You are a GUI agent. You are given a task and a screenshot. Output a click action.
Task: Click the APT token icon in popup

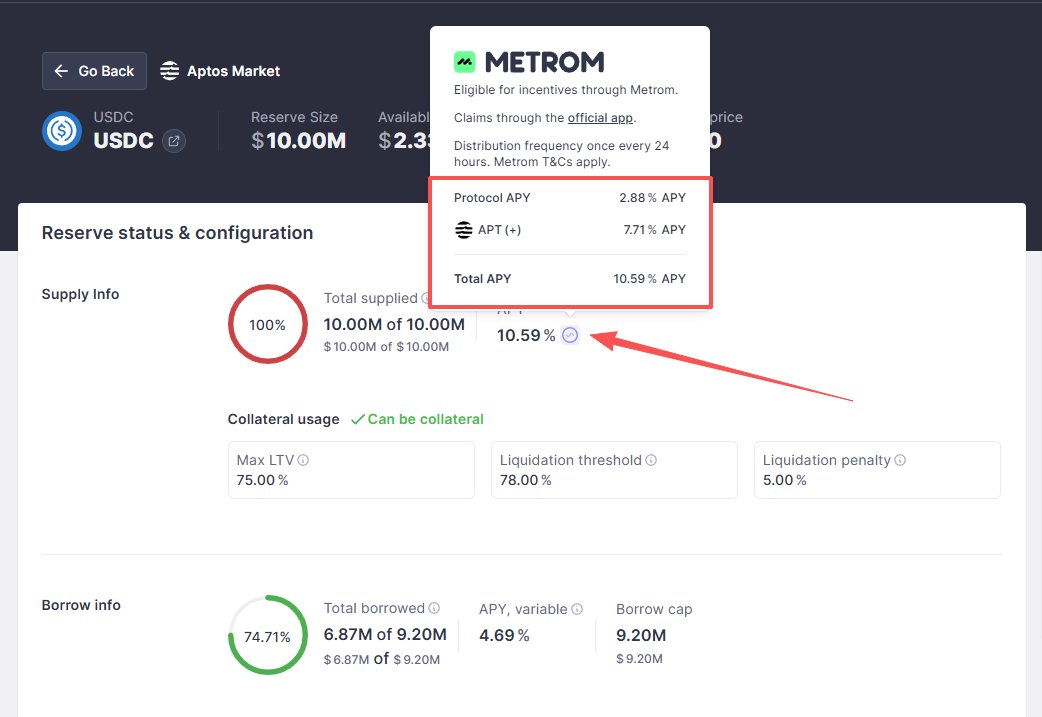(463, 230)
